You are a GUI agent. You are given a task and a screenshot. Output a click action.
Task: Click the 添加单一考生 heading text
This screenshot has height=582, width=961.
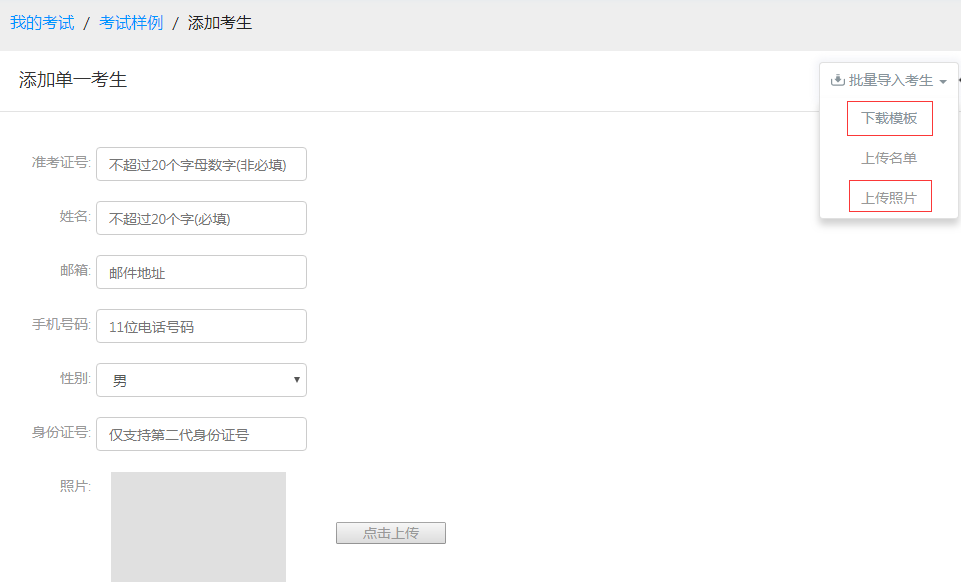click(73, 80)
